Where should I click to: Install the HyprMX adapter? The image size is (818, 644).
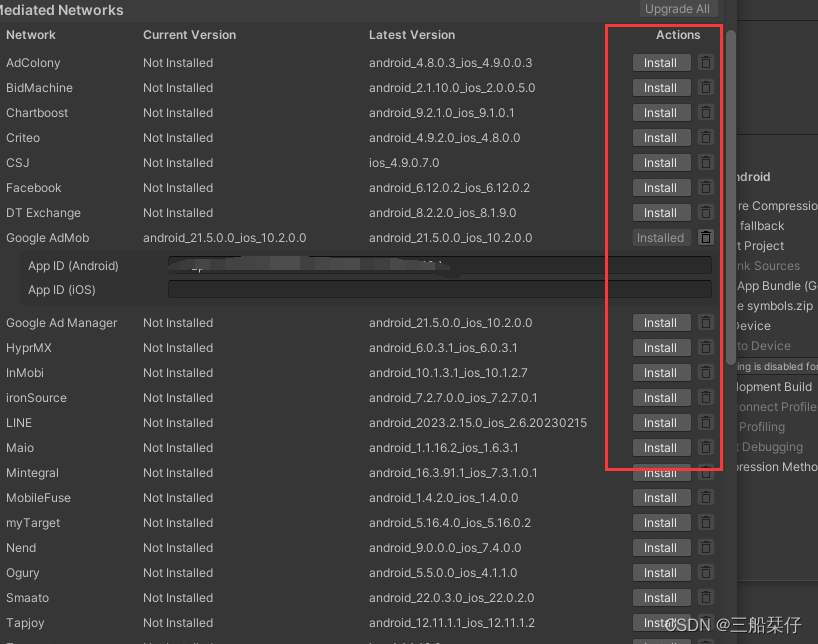point(661,348)
